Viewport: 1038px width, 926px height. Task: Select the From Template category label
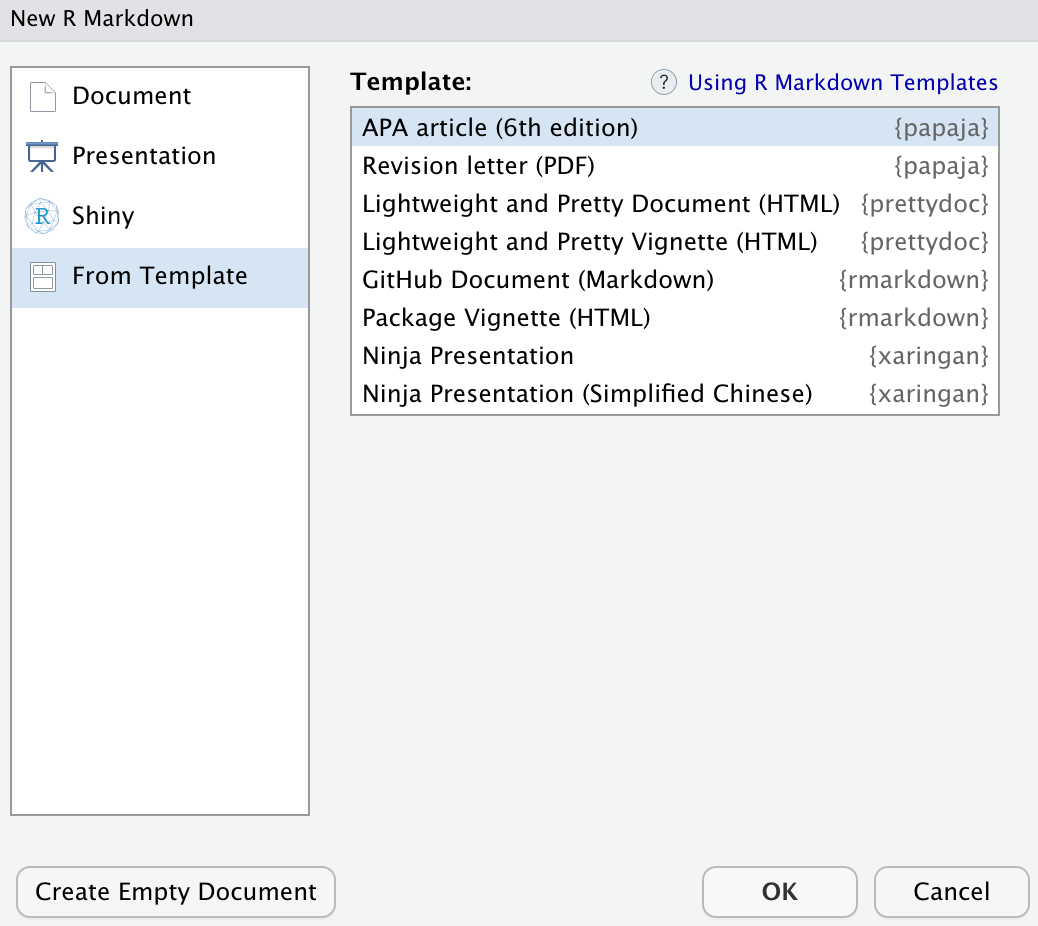point(160,275)
